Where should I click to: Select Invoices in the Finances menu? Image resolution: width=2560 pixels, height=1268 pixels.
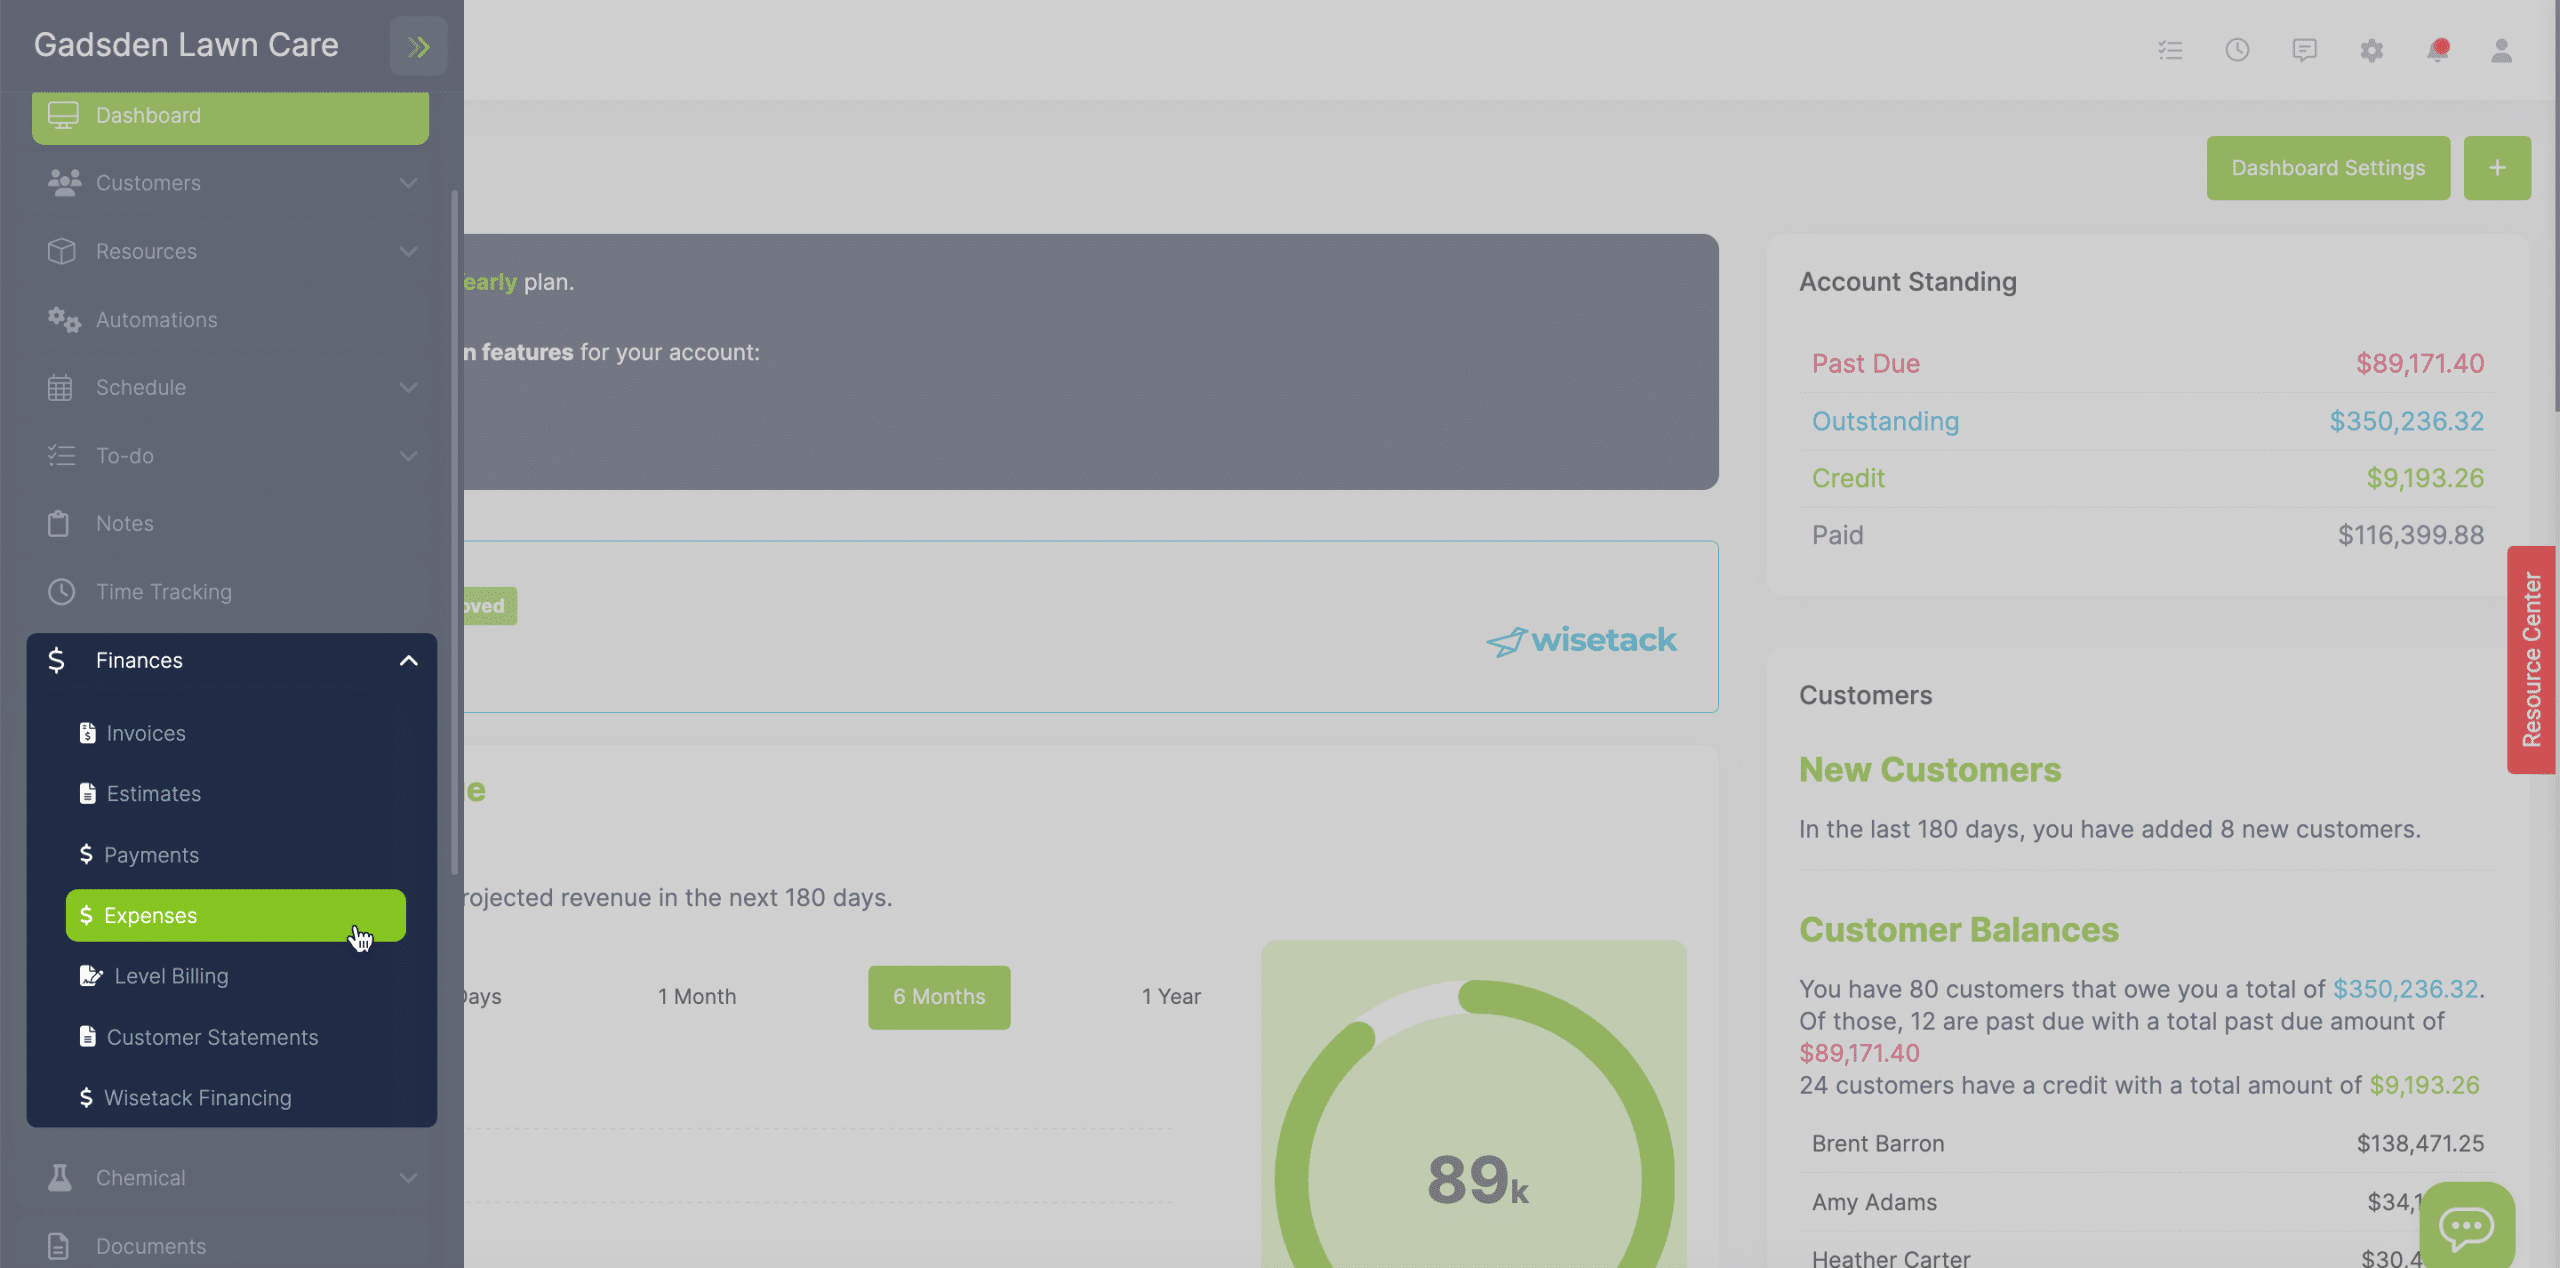click(235, 733)
